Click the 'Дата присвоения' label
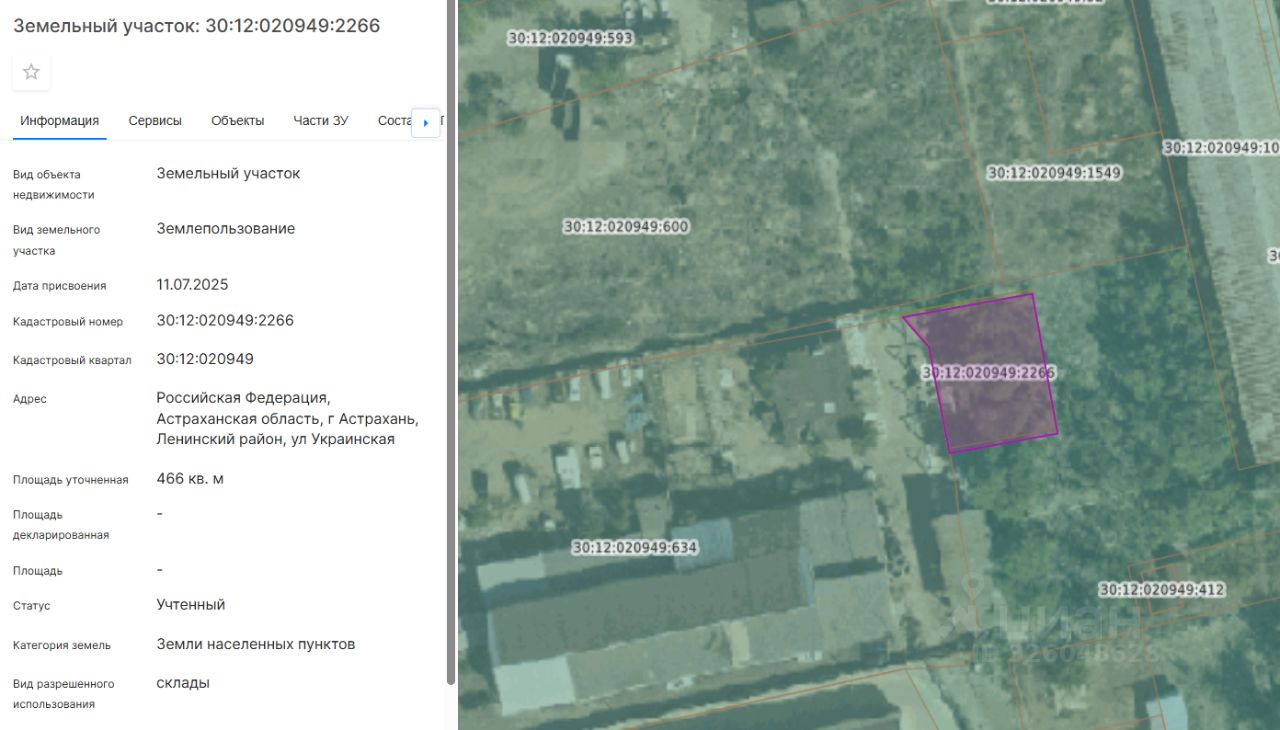 tap(60, 286)
